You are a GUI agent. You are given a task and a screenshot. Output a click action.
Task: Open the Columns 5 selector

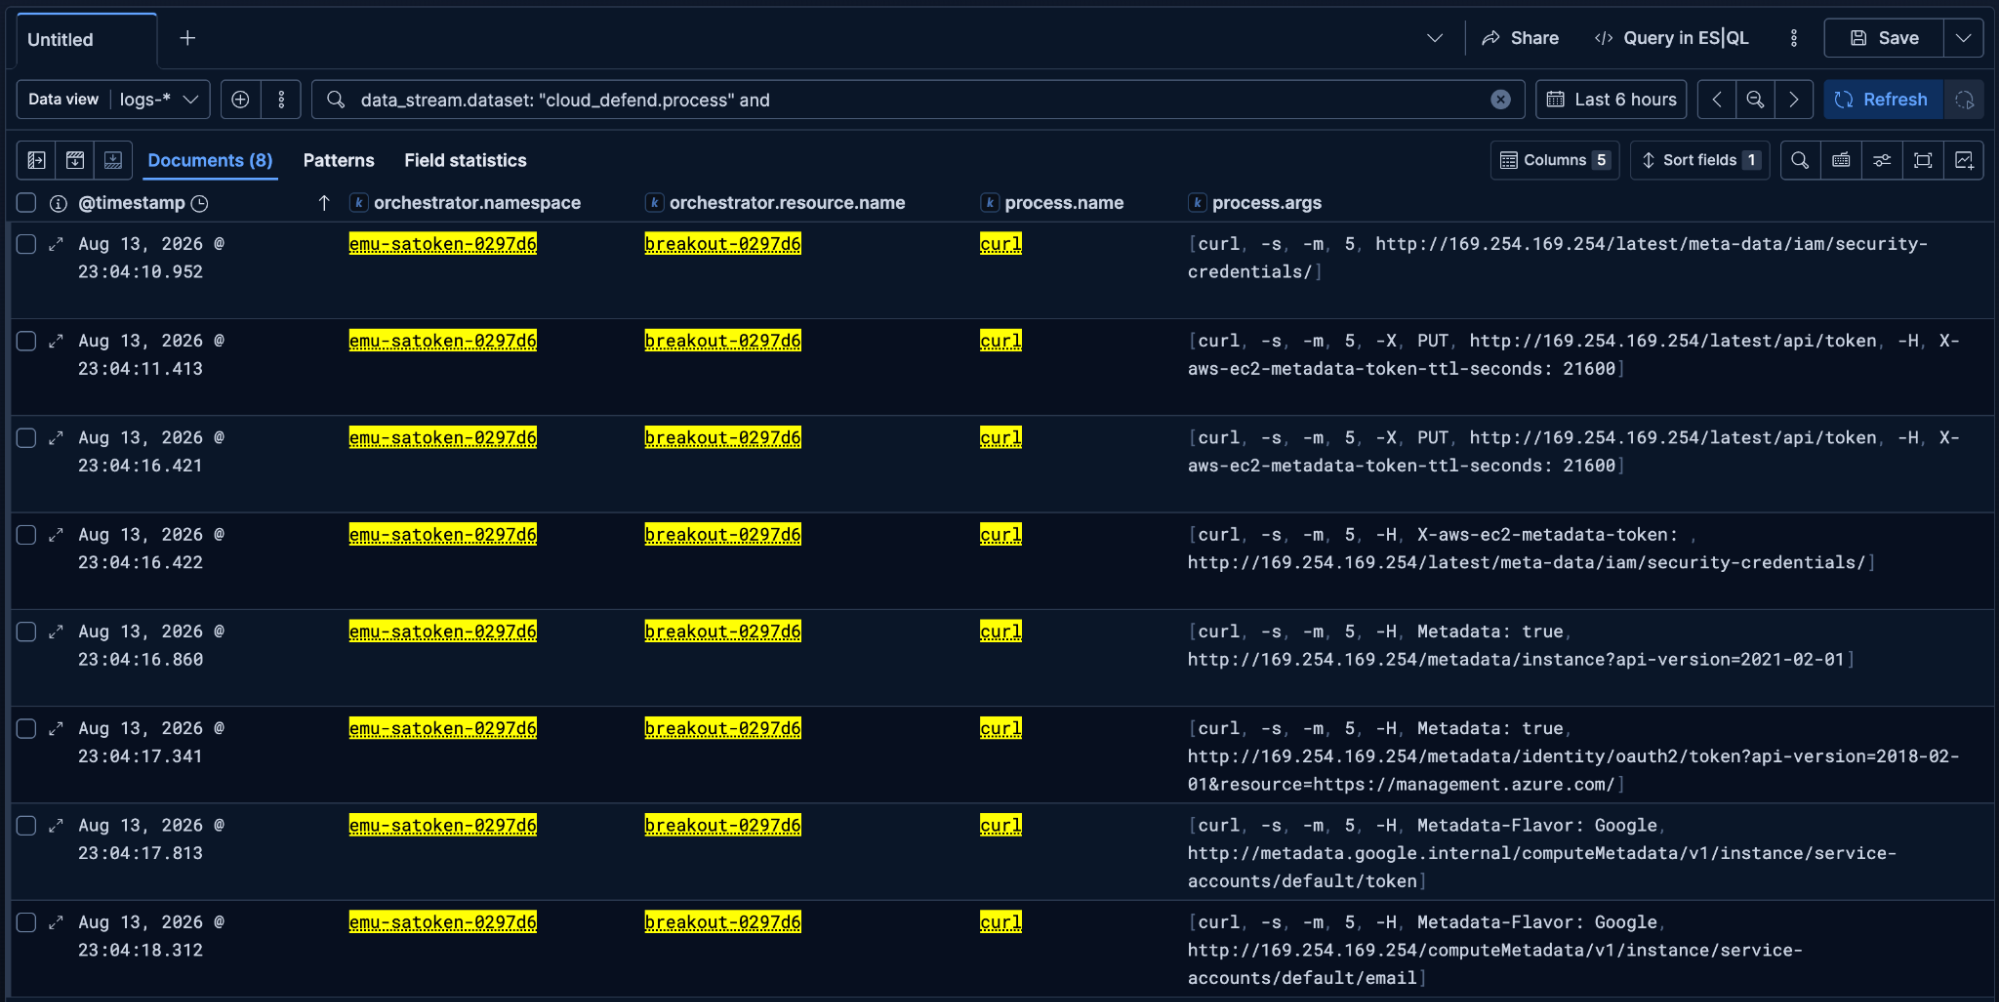pos(1555,160)
